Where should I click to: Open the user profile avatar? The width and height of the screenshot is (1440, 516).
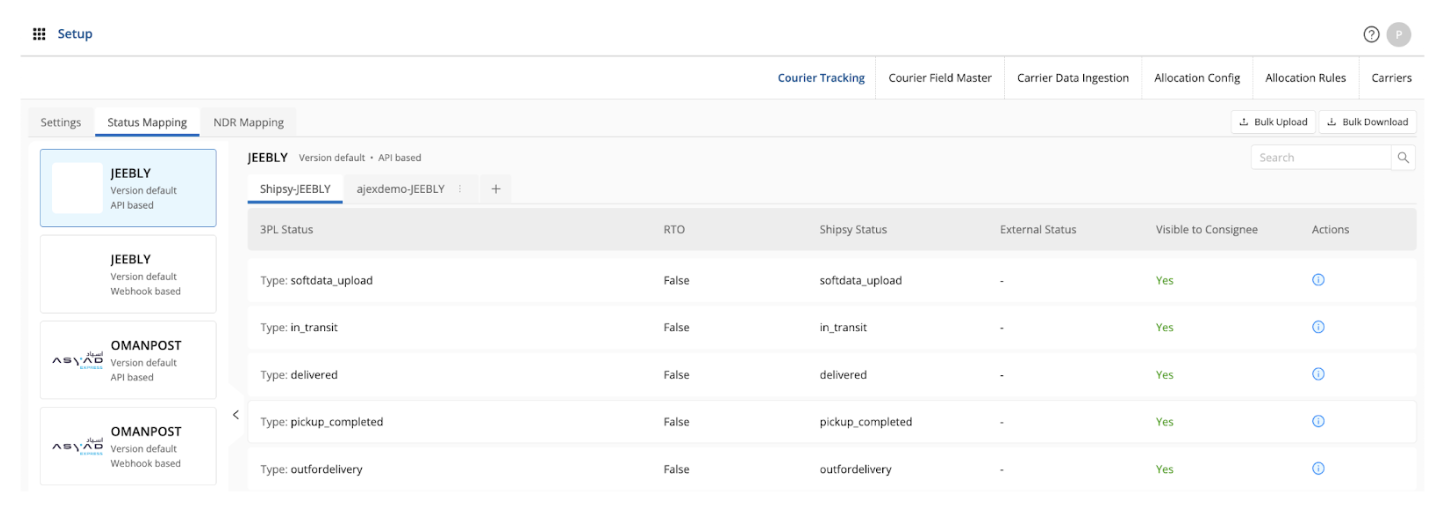pyautogui.click(x=1399, y=34)
